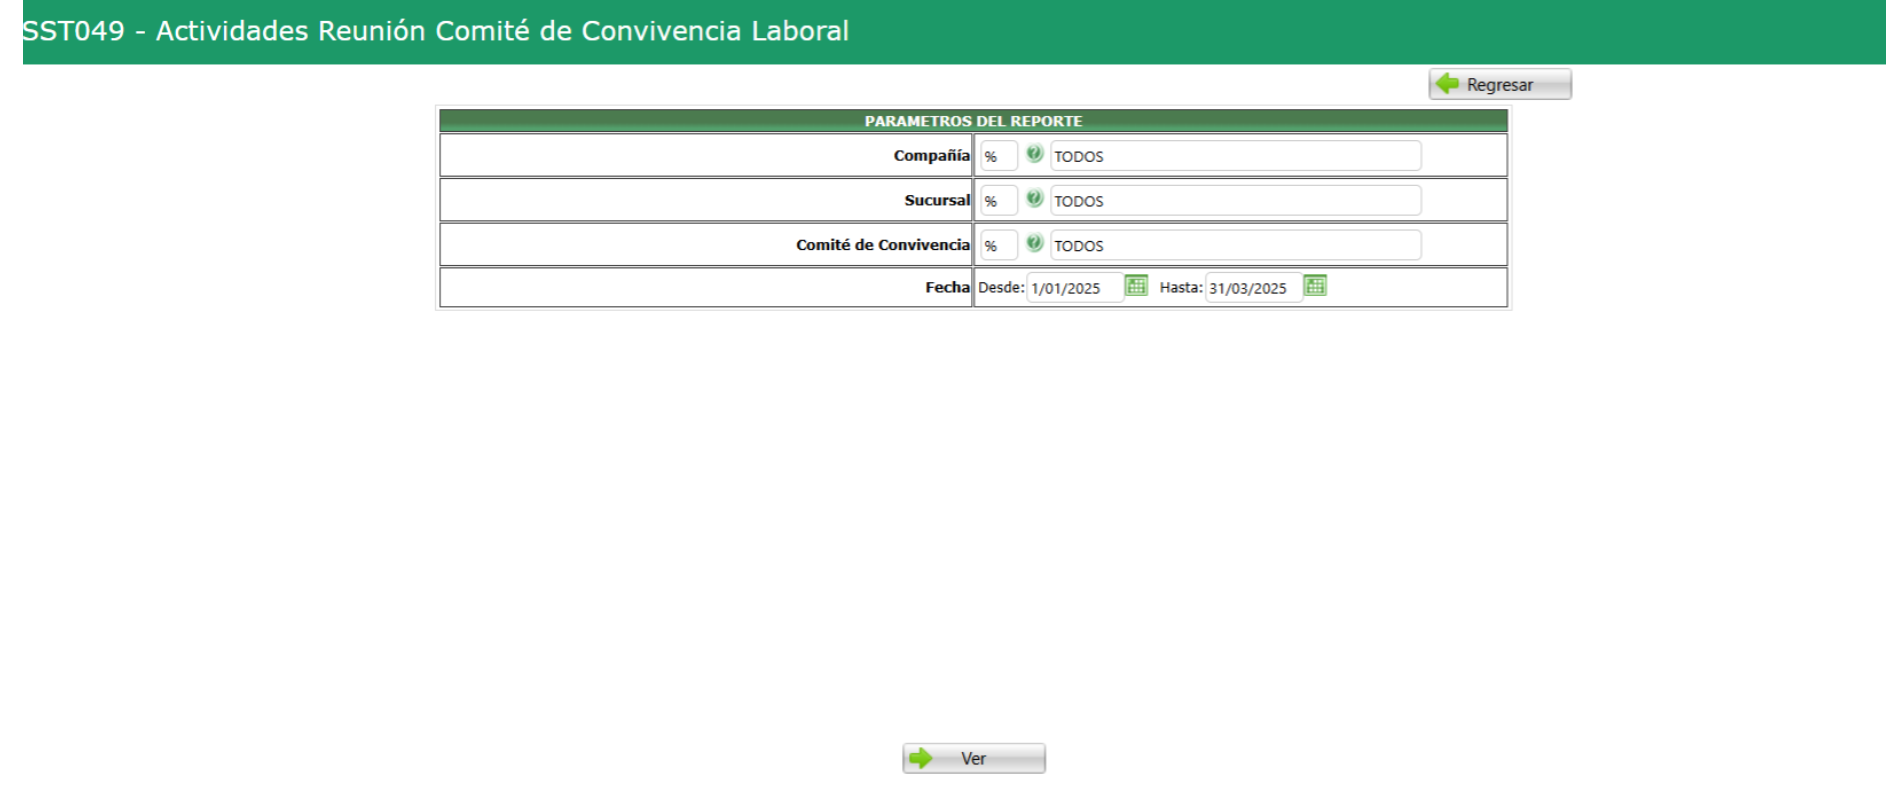
Task: Open the Desde date calendar picker
Action: [x=1136, y=286]
